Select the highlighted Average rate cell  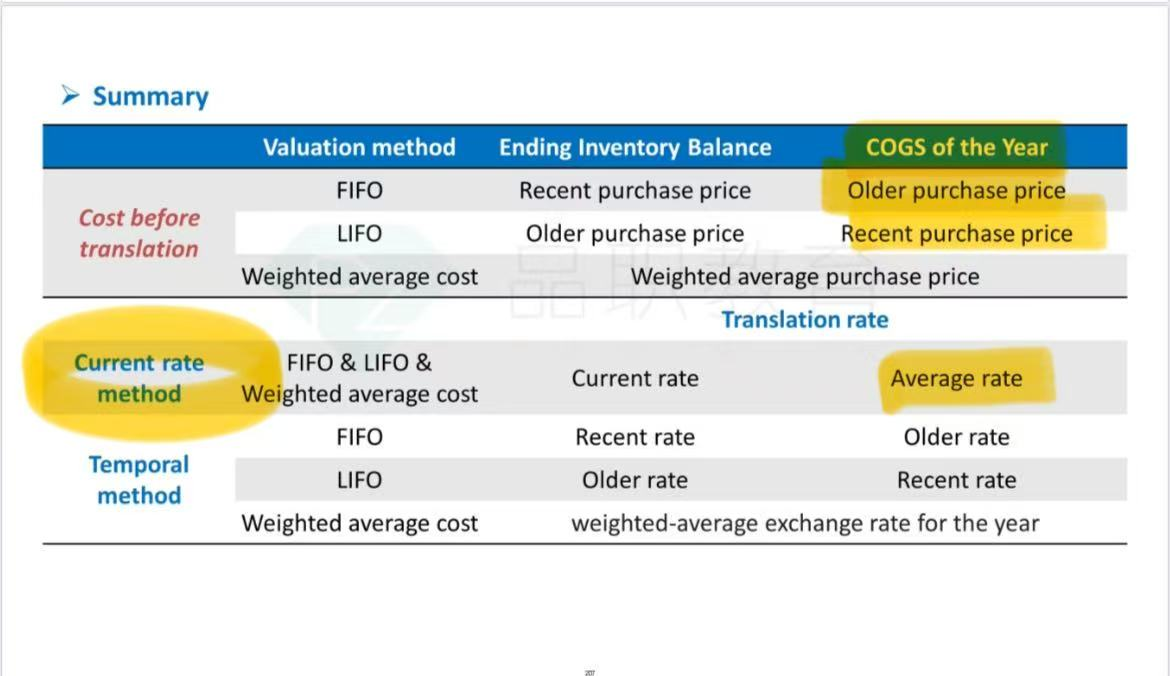coord(956,378)
